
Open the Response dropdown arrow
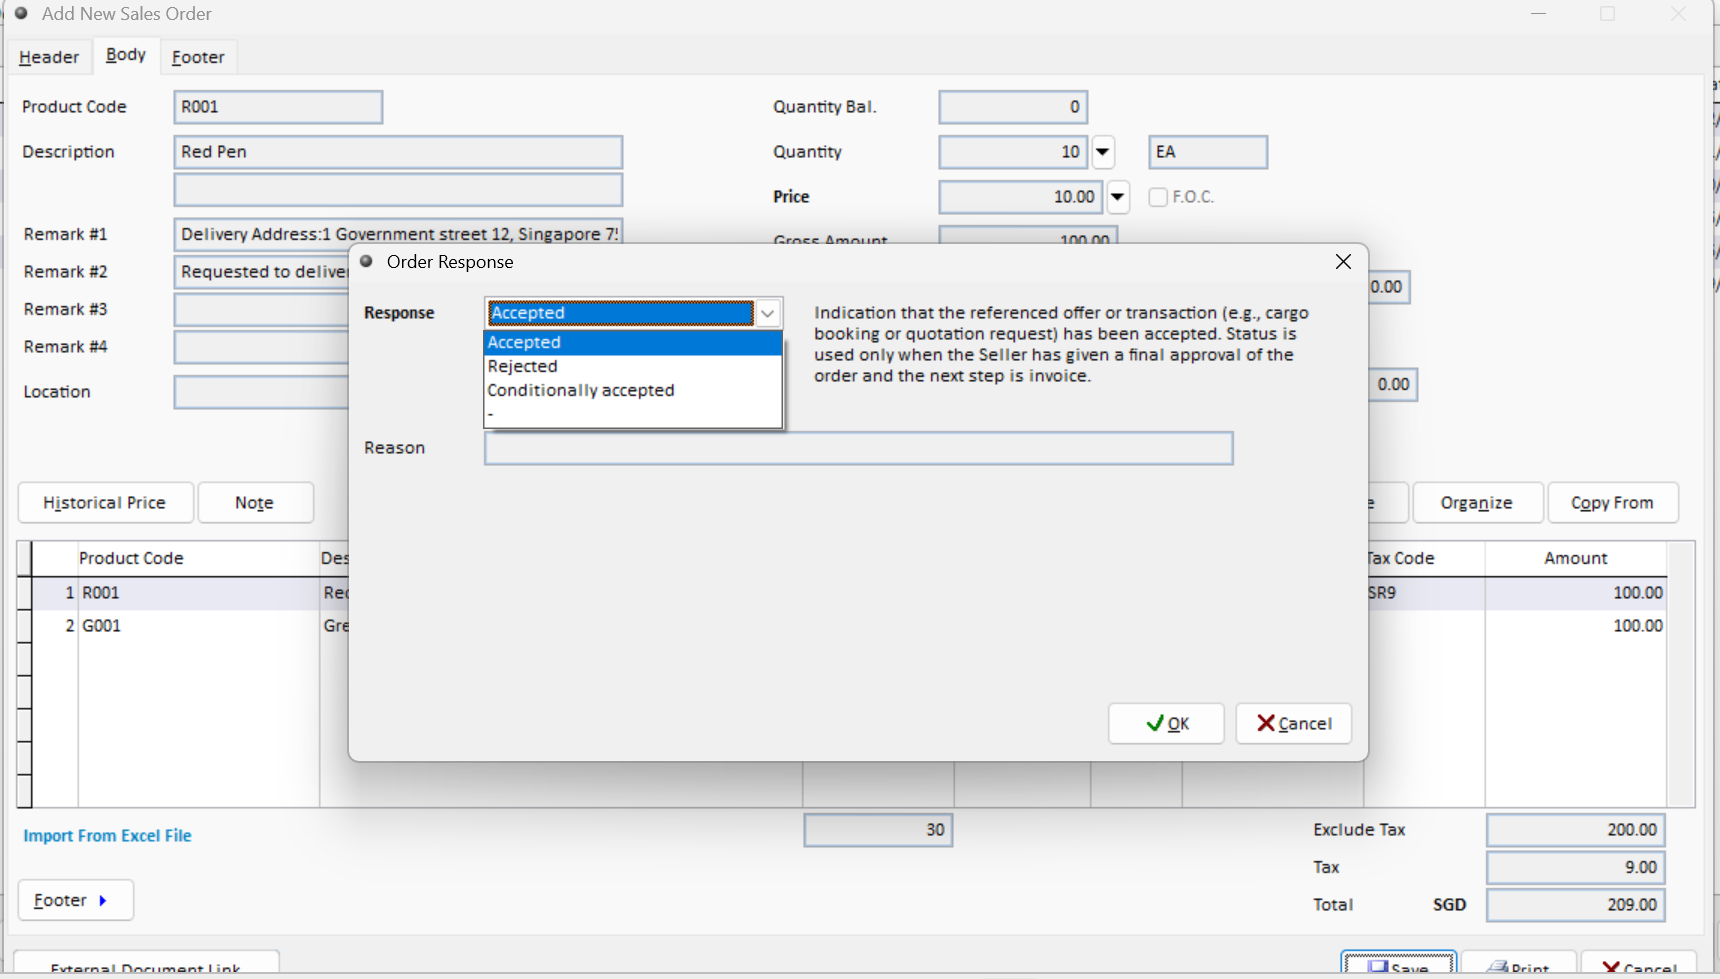pyautogui.click(x=767, y=313)
